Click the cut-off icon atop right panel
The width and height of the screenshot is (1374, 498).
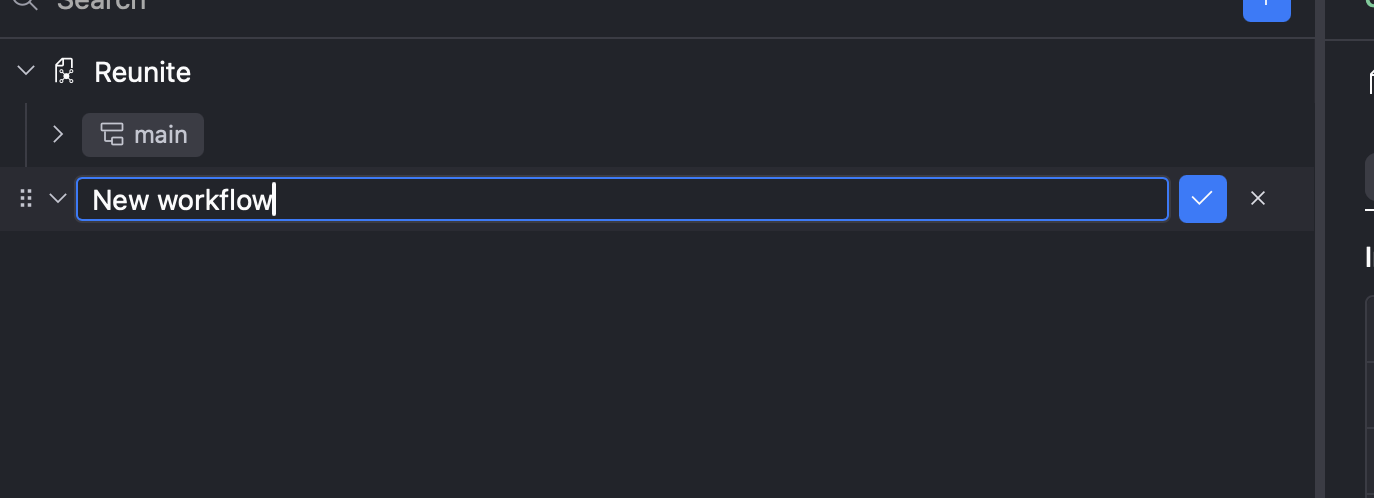coord(1370,82)
